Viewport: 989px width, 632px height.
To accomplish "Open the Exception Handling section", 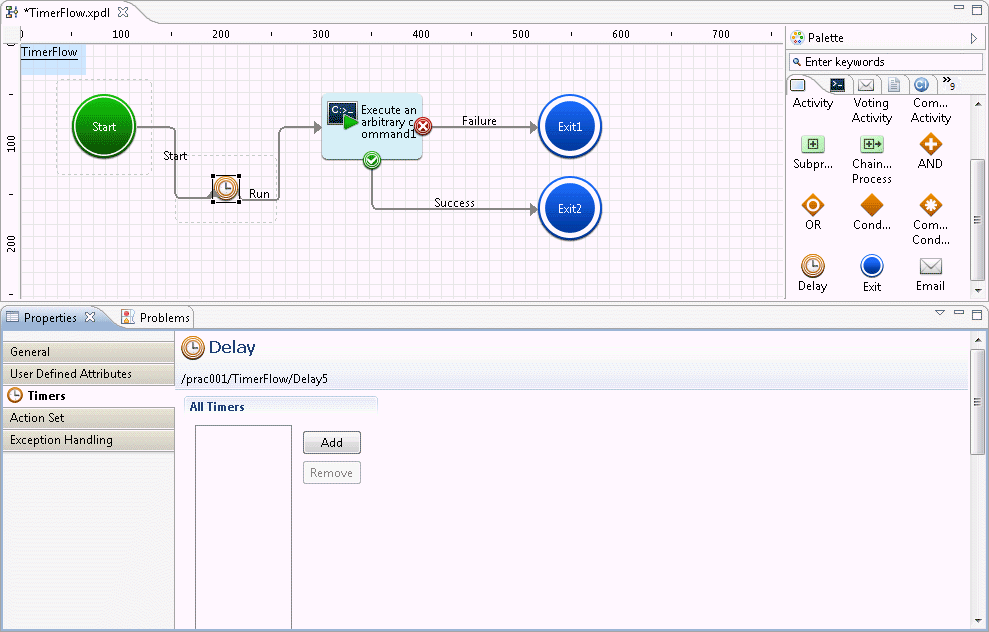I will 88,440.
